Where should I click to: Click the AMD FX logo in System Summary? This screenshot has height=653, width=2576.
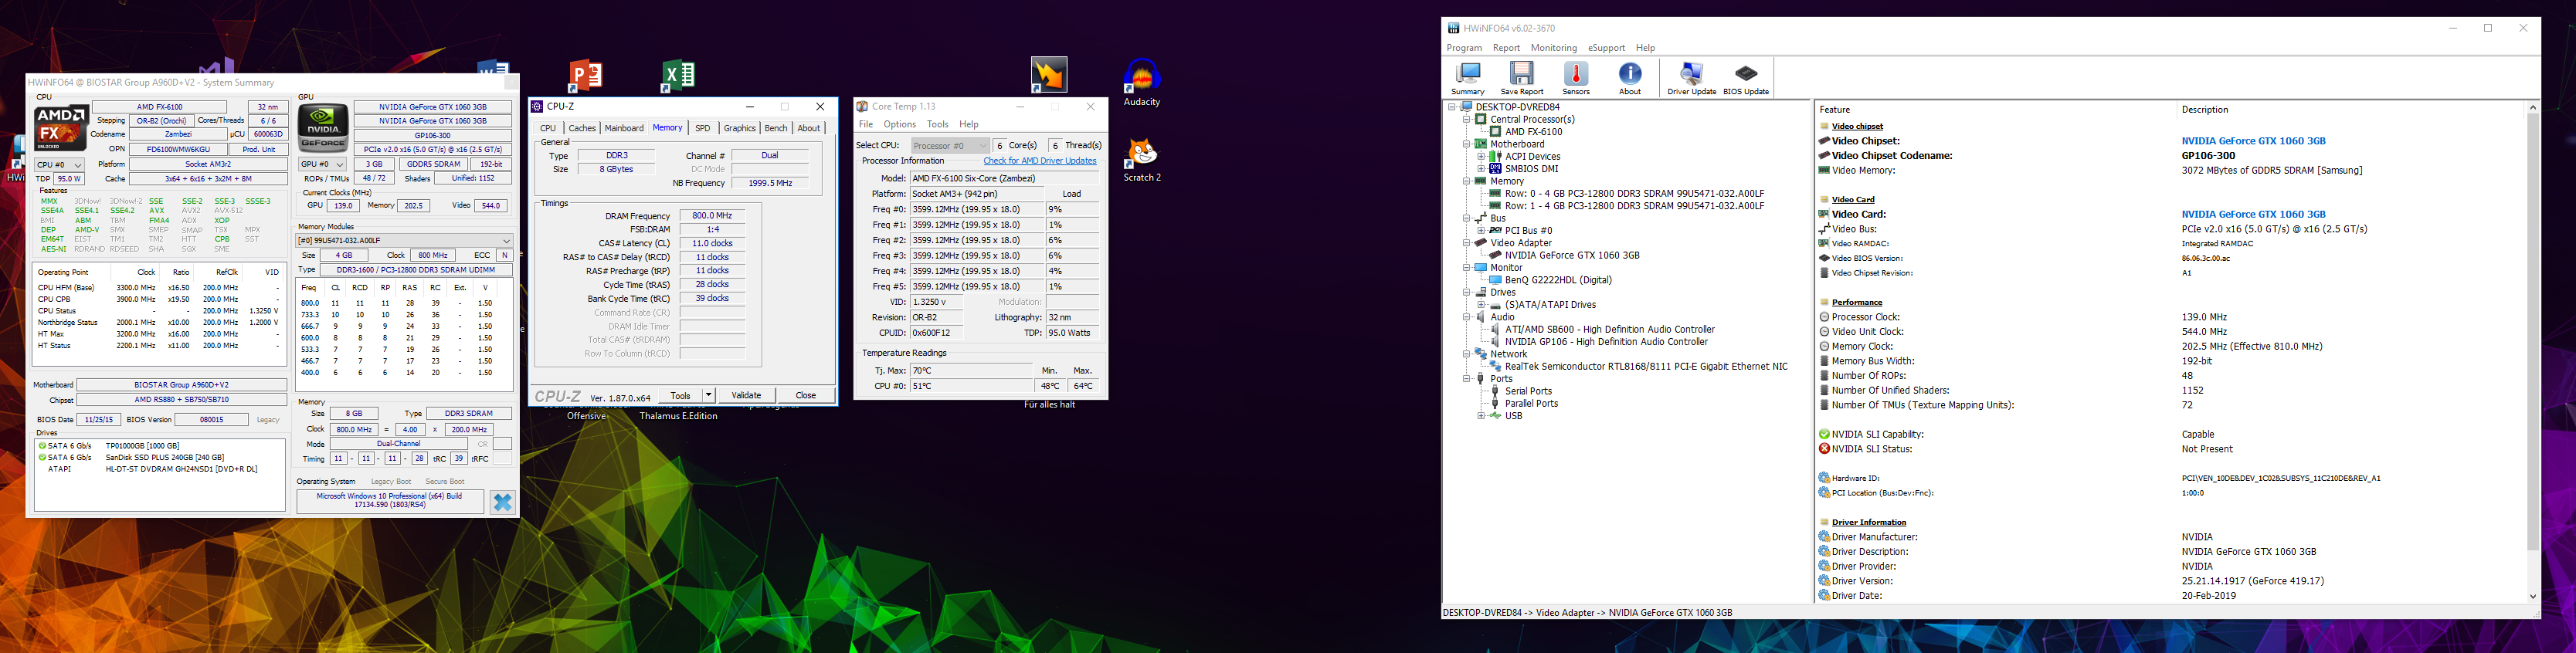tap(61, 128)
